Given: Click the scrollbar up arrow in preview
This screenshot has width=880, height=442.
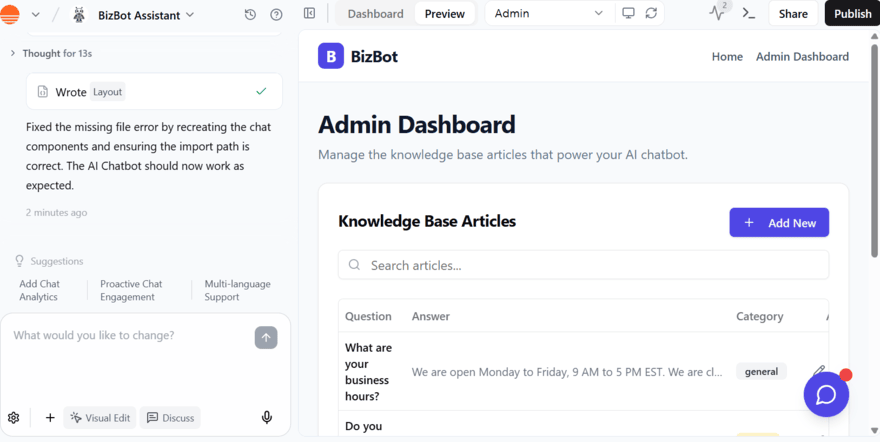Looking at the screenshot, I should 874,36.
